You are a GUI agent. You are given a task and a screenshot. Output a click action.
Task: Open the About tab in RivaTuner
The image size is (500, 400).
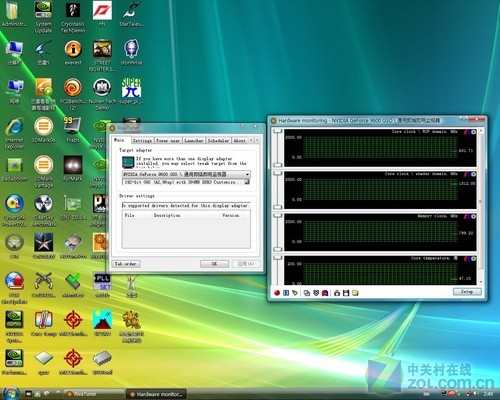pos(239,141)
